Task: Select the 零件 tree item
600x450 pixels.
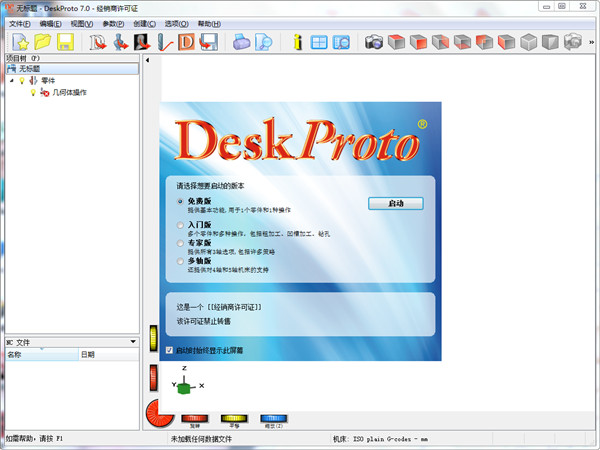Action: coord(48,80)
